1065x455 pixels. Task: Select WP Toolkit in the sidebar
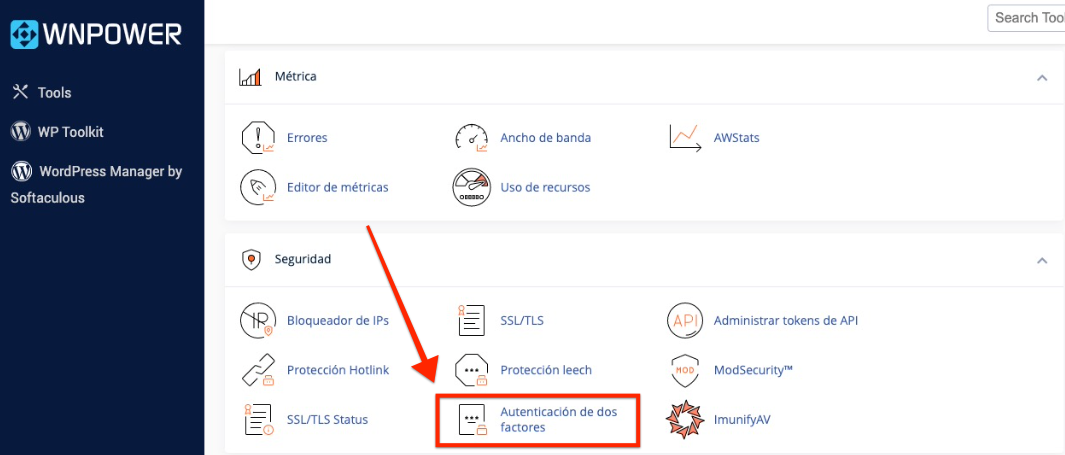click(x=70, y=132)
